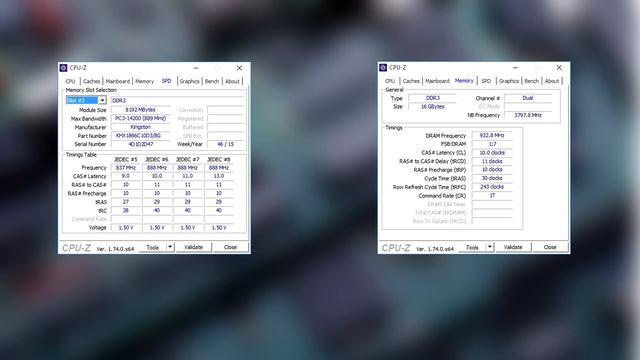Click JEDEC #7 CAS# Latency 11.0
This screenshot has width=640, height=360.
(188, 176)
